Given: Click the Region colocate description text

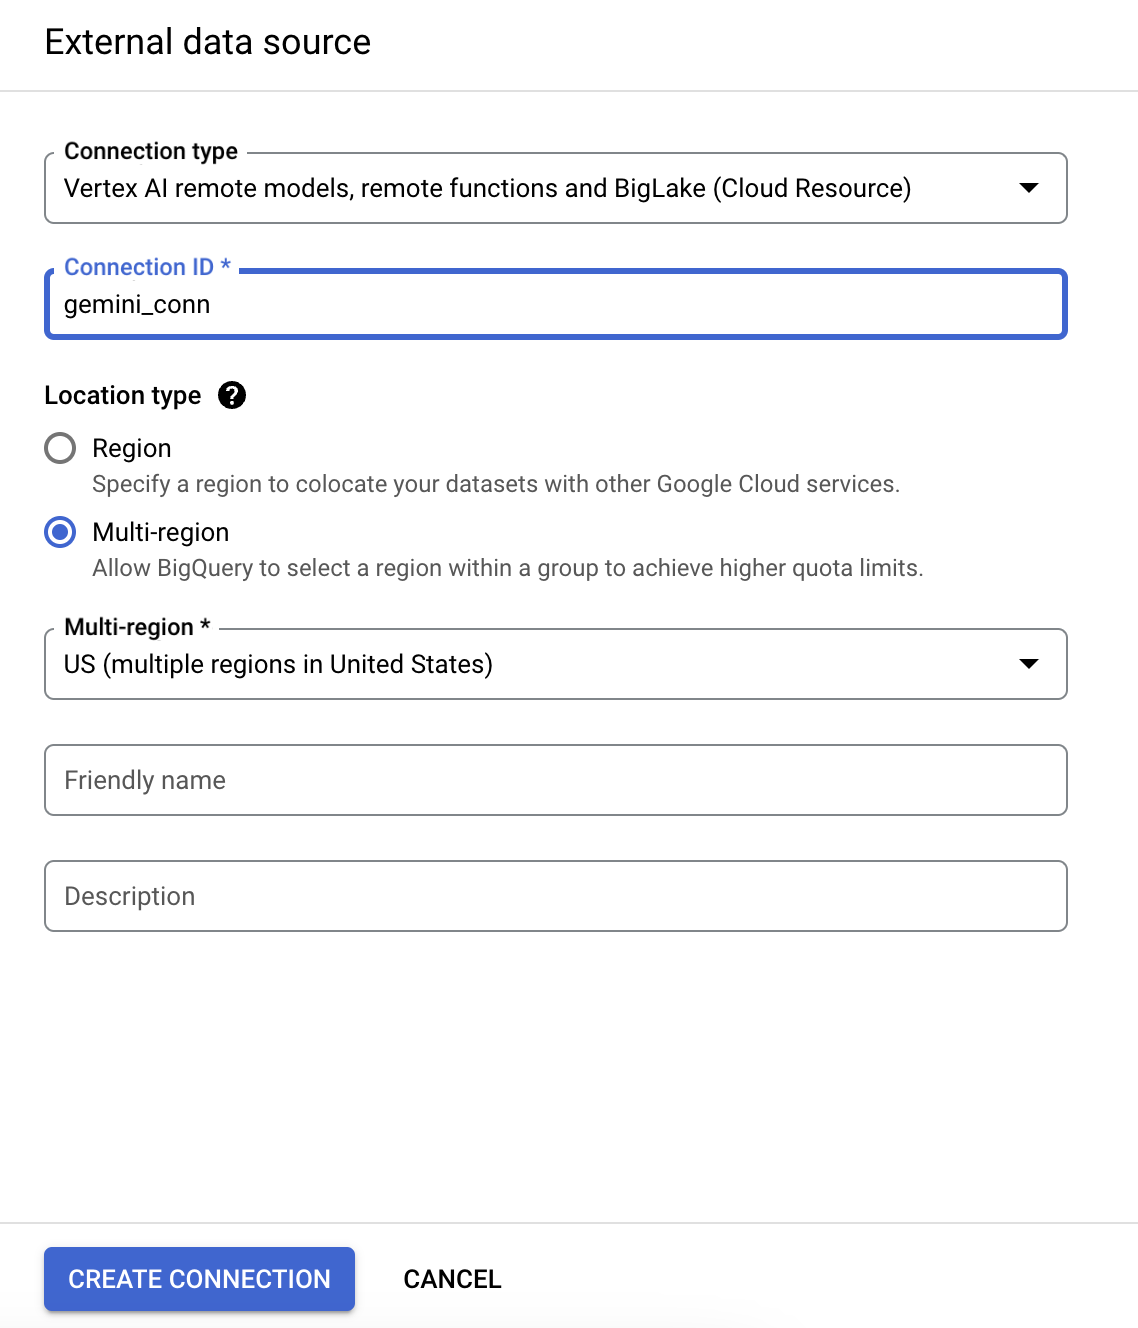Looking at the screenshot, I should pos(496,484).
